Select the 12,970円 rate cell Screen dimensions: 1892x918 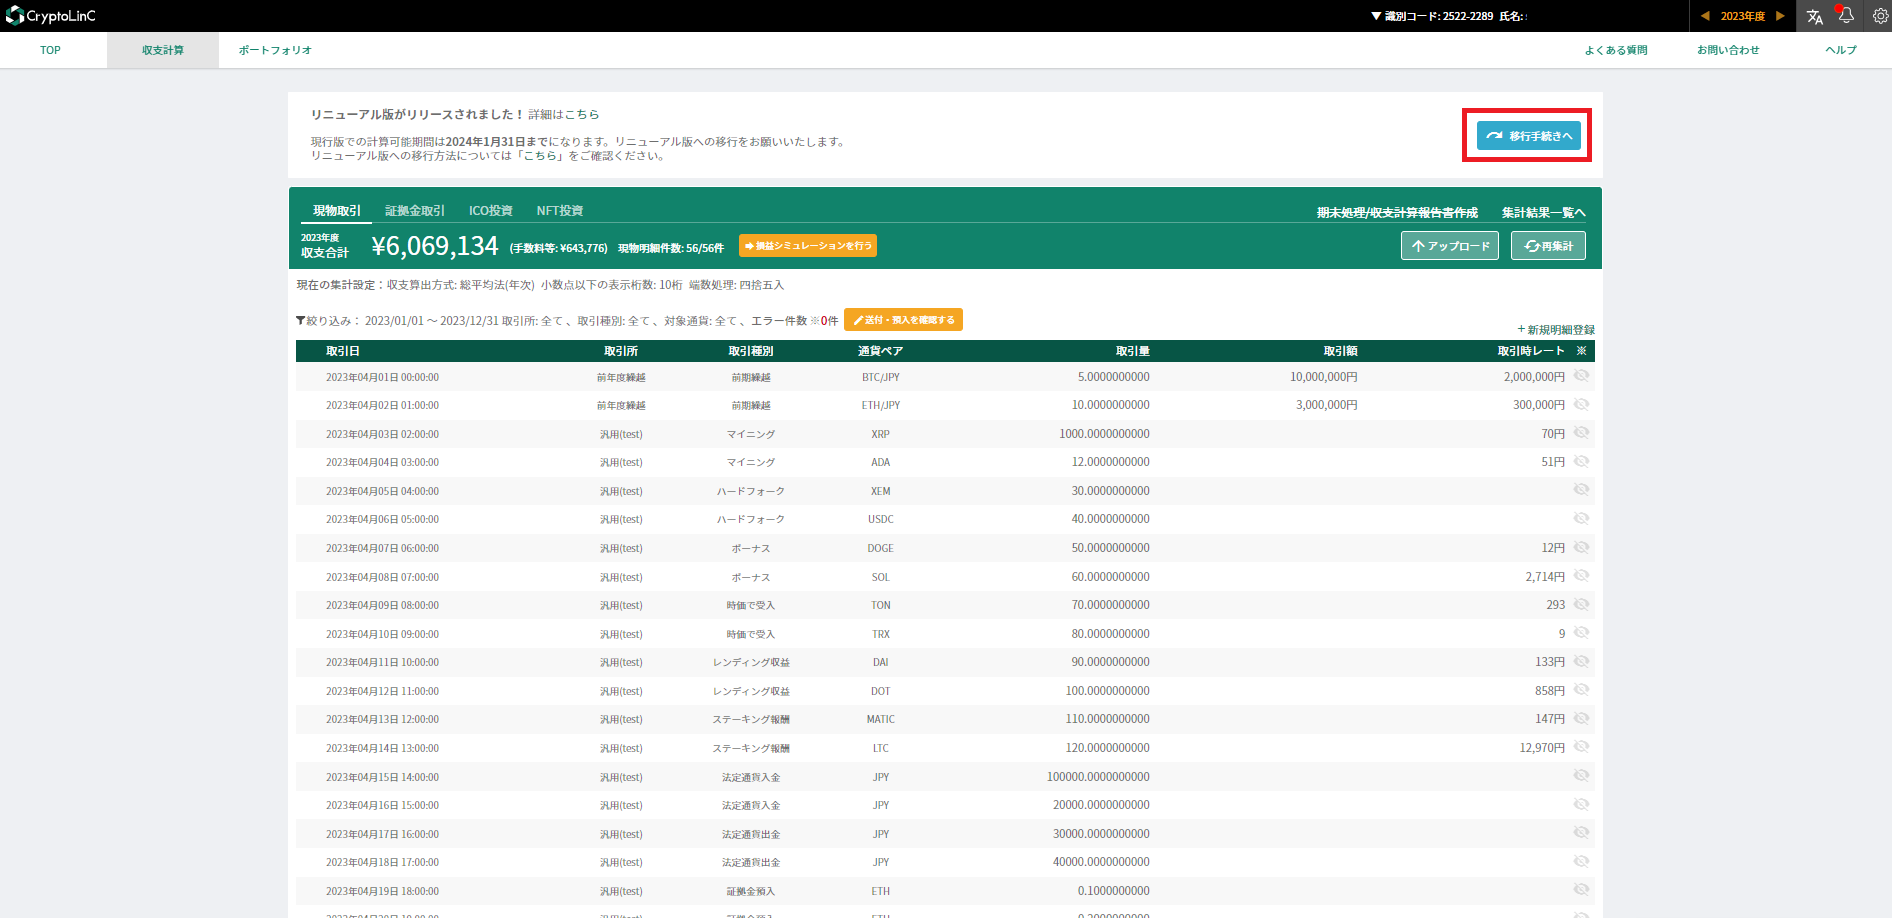pyautogui.click(x=1542, y=748)
